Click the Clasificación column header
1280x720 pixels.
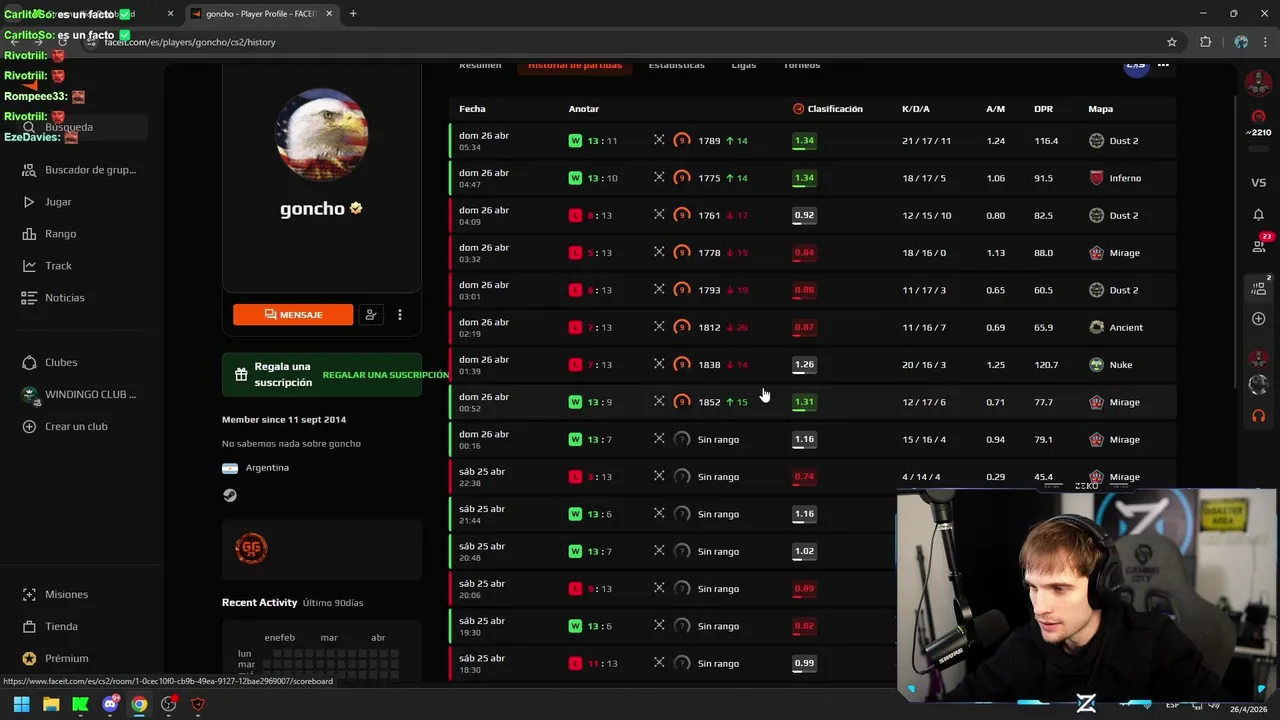tap(827, 109)
